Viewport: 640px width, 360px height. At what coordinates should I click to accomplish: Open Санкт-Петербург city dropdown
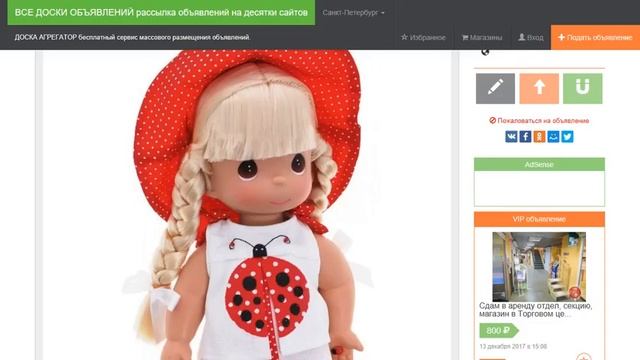(x=353, y=13)
